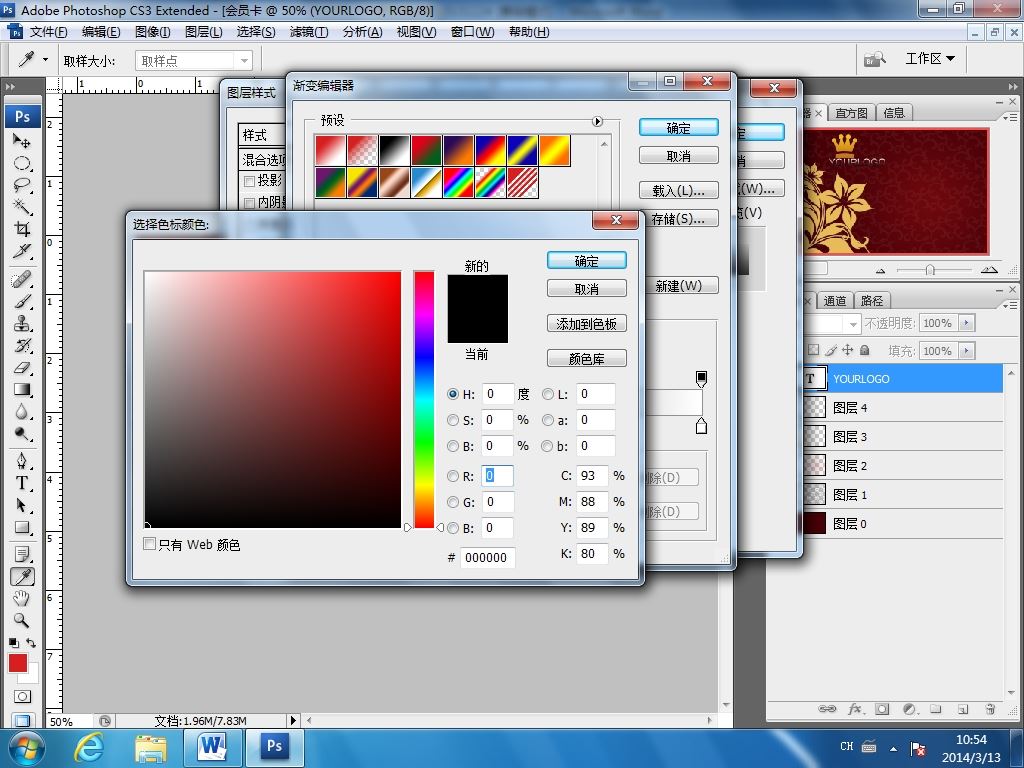Open the 滤镜(T) menu
This screenshot has width=1024, height=768.
click(309, 32)
